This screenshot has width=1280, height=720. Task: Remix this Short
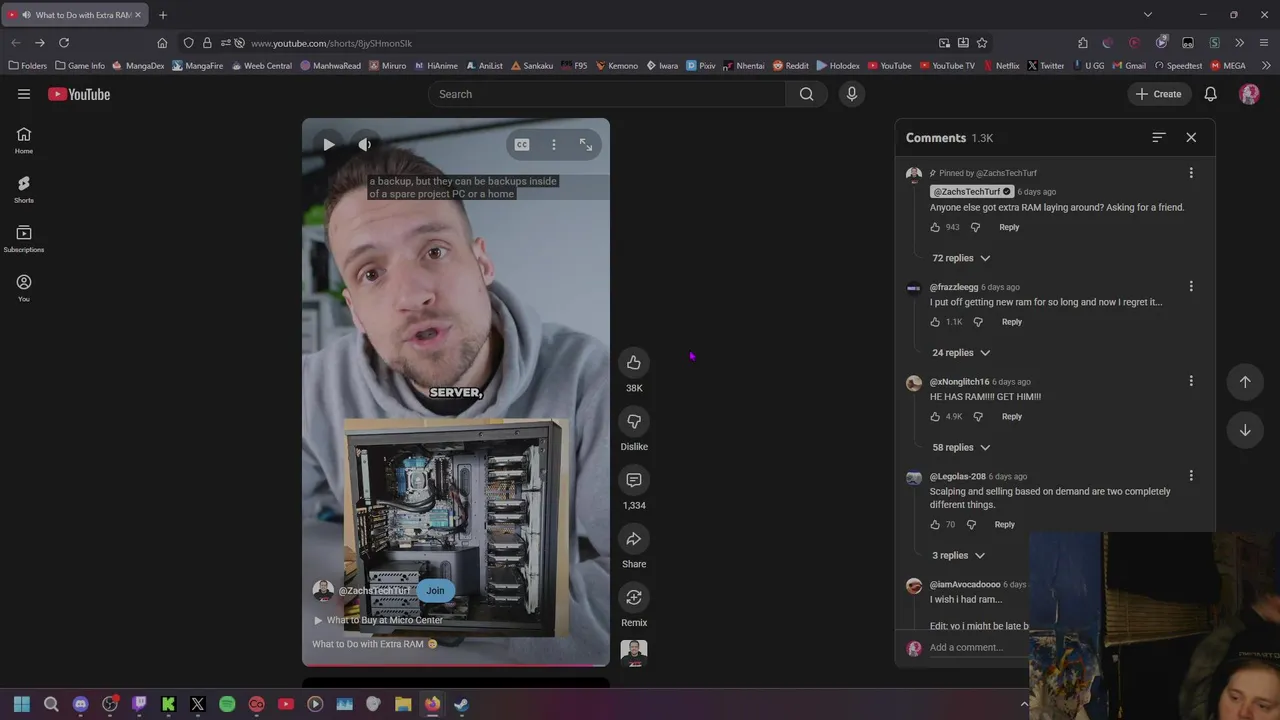tap(634, 597)
